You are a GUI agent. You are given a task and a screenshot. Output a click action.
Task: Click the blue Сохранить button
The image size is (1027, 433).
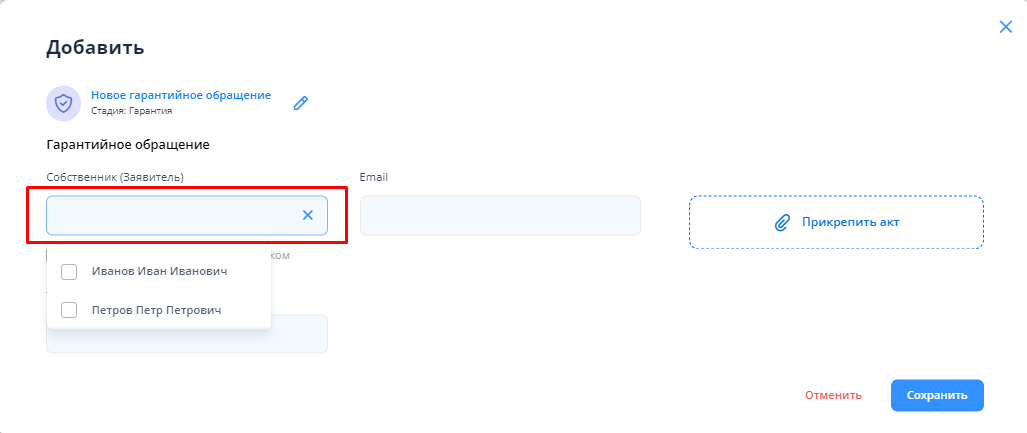[937, 395]
